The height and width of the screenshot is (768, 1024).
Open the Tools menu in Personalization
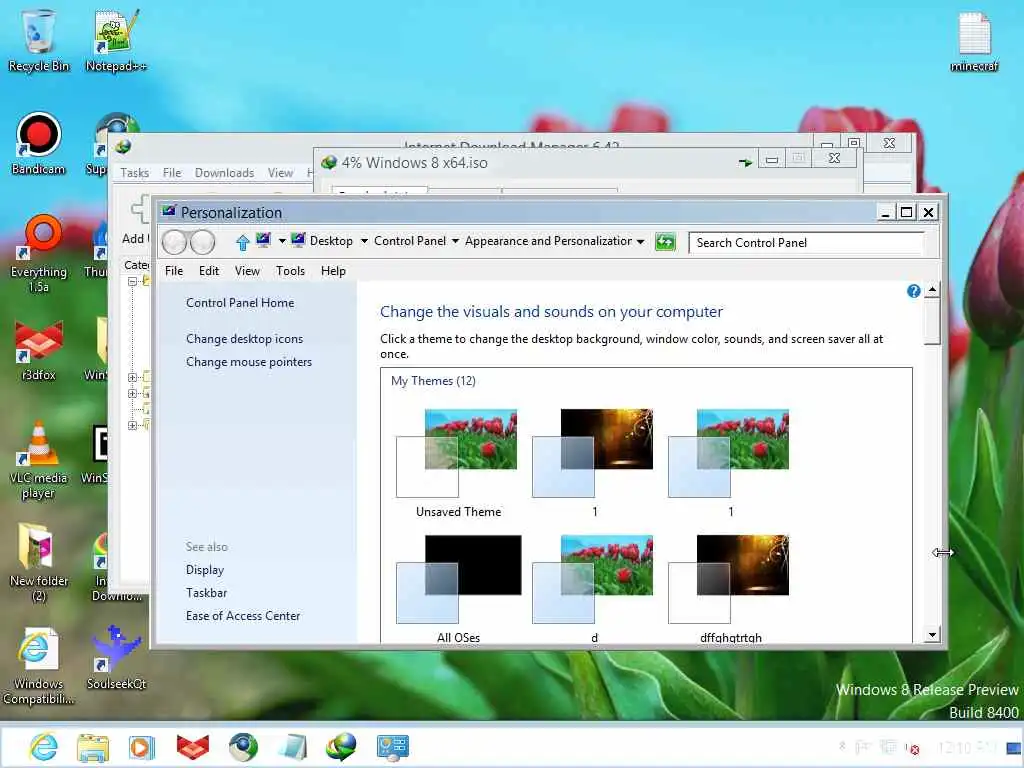pyautogui.click(x=291, y=271)
